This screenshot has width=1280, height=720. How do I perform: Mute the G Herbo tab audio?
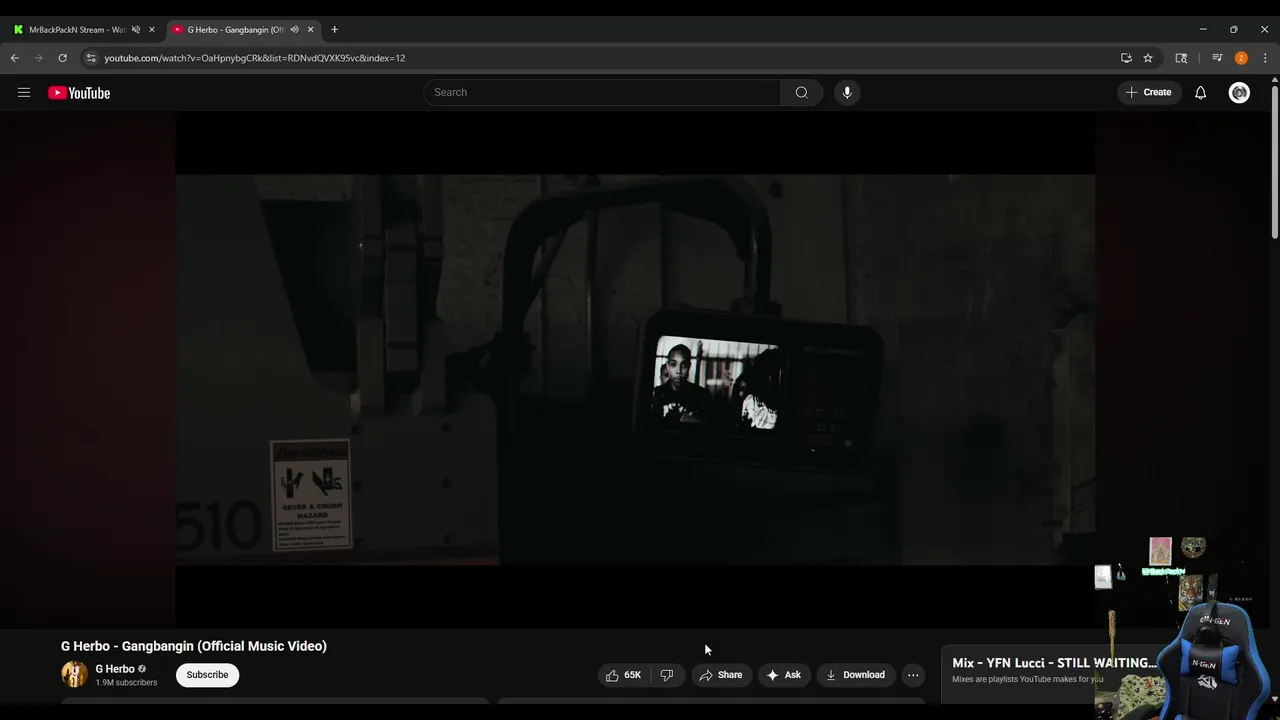(x=294, y=30)
